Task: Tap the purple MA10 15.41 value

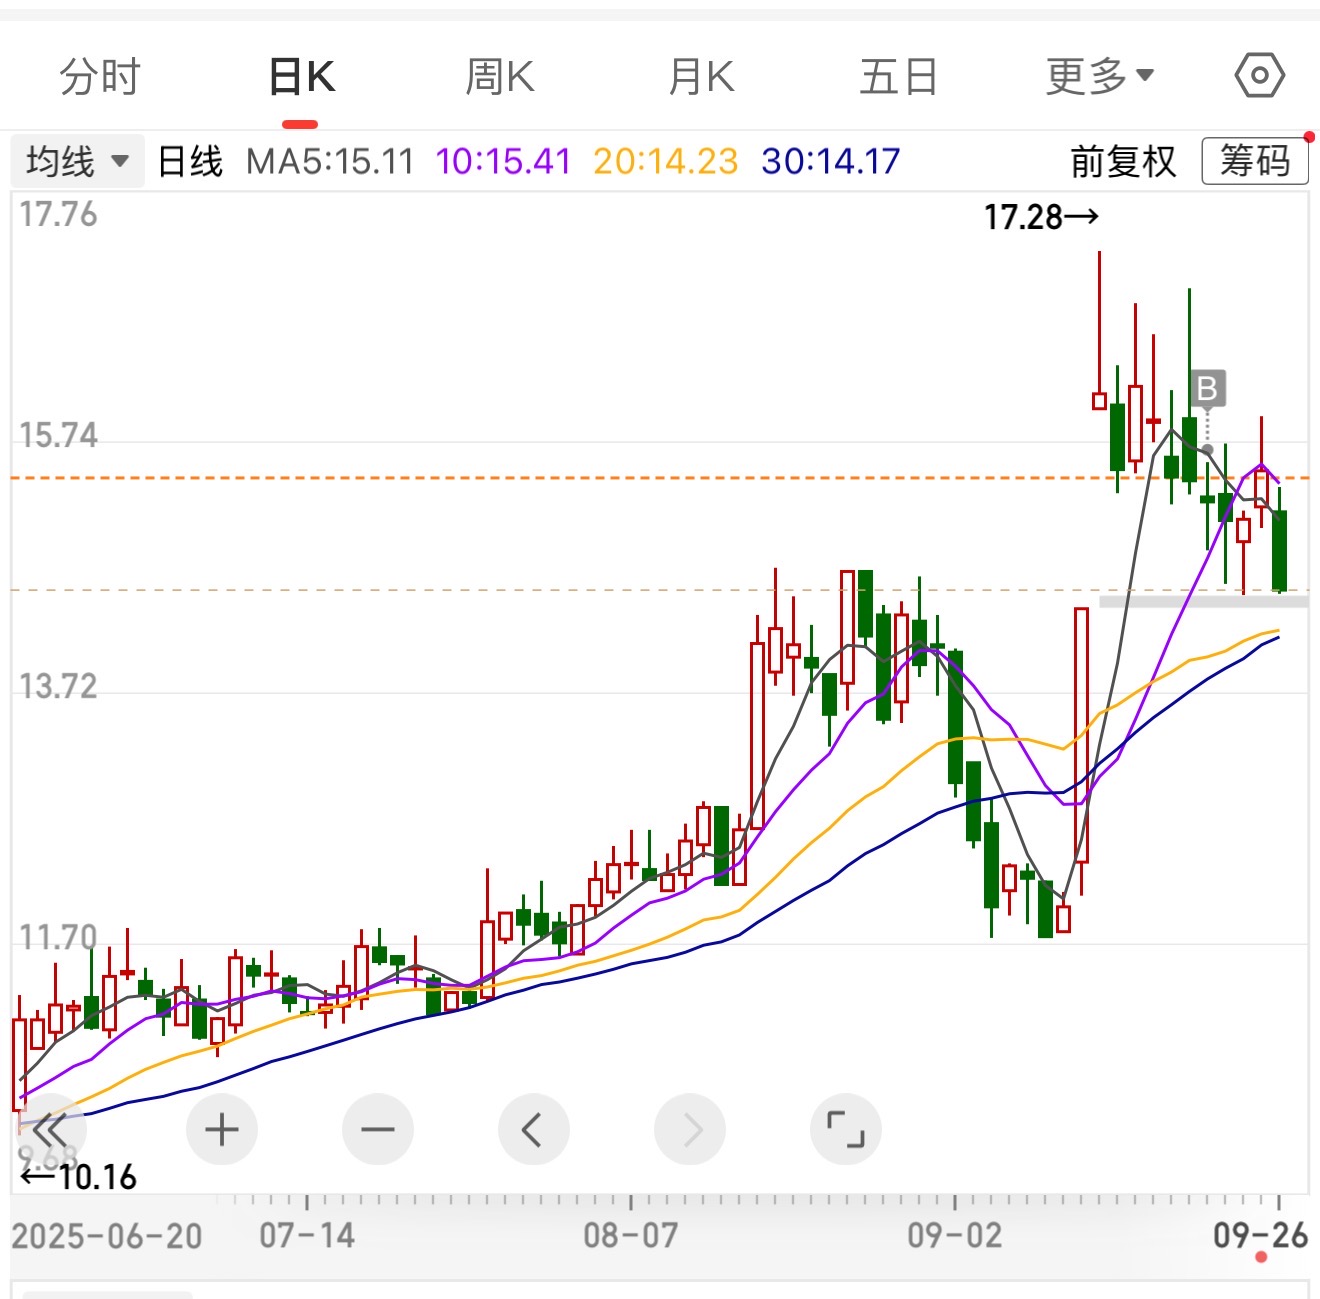Action: tap(503, 161)
